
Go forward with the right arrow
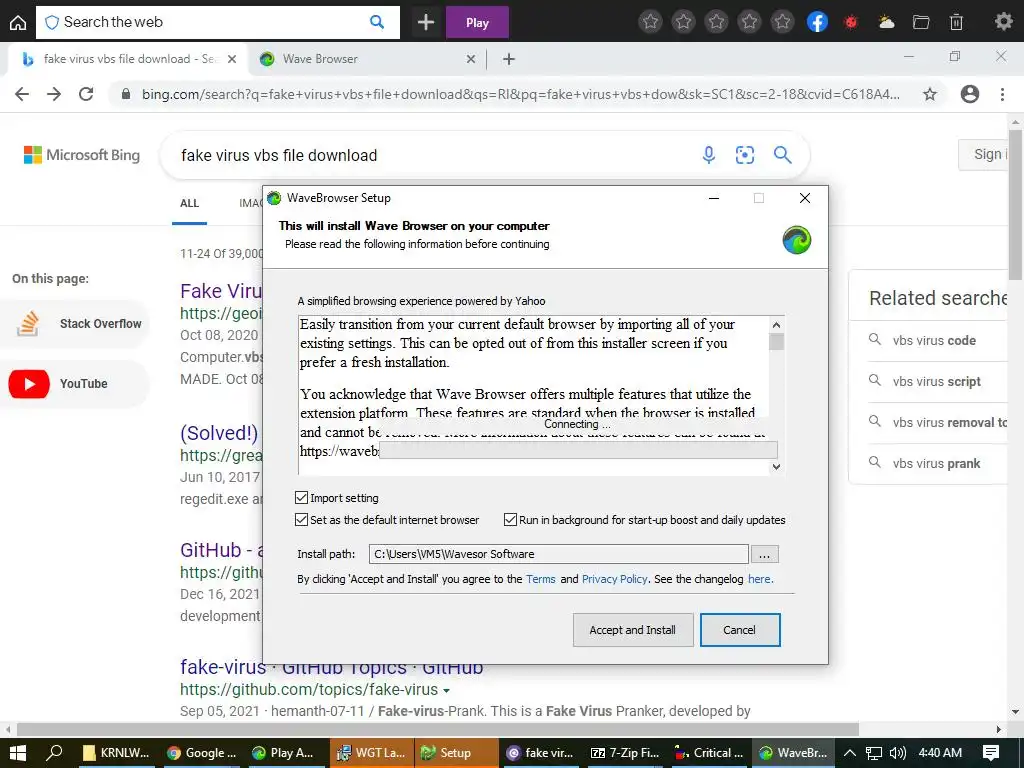(x=54, y=94)
